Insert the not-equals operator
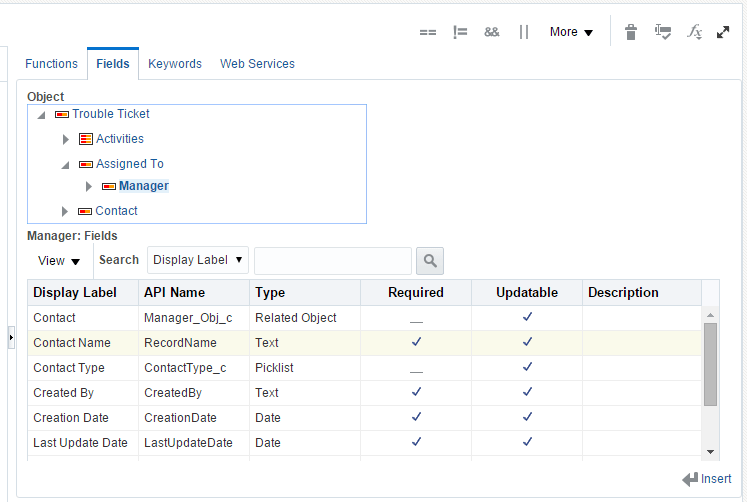The image size is (747, 502). click(460, 32)
